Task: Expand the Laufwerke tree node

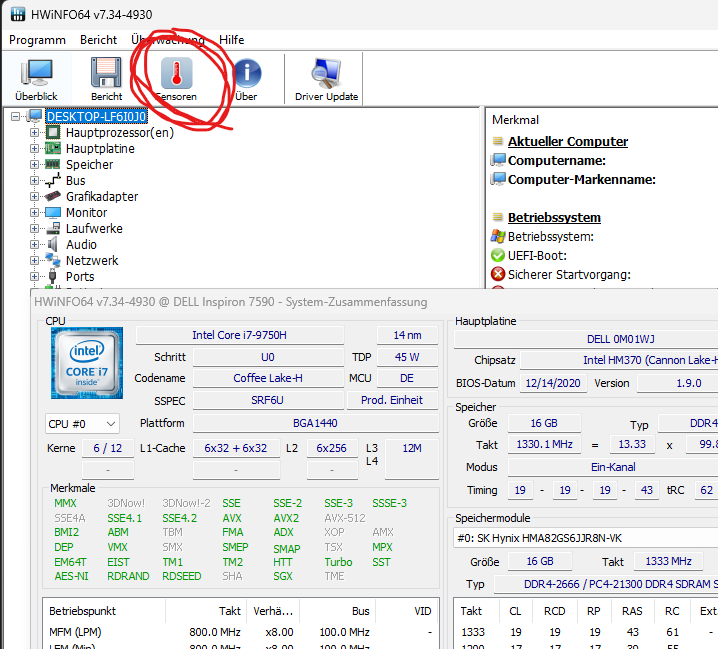Action: click(34, 229)
